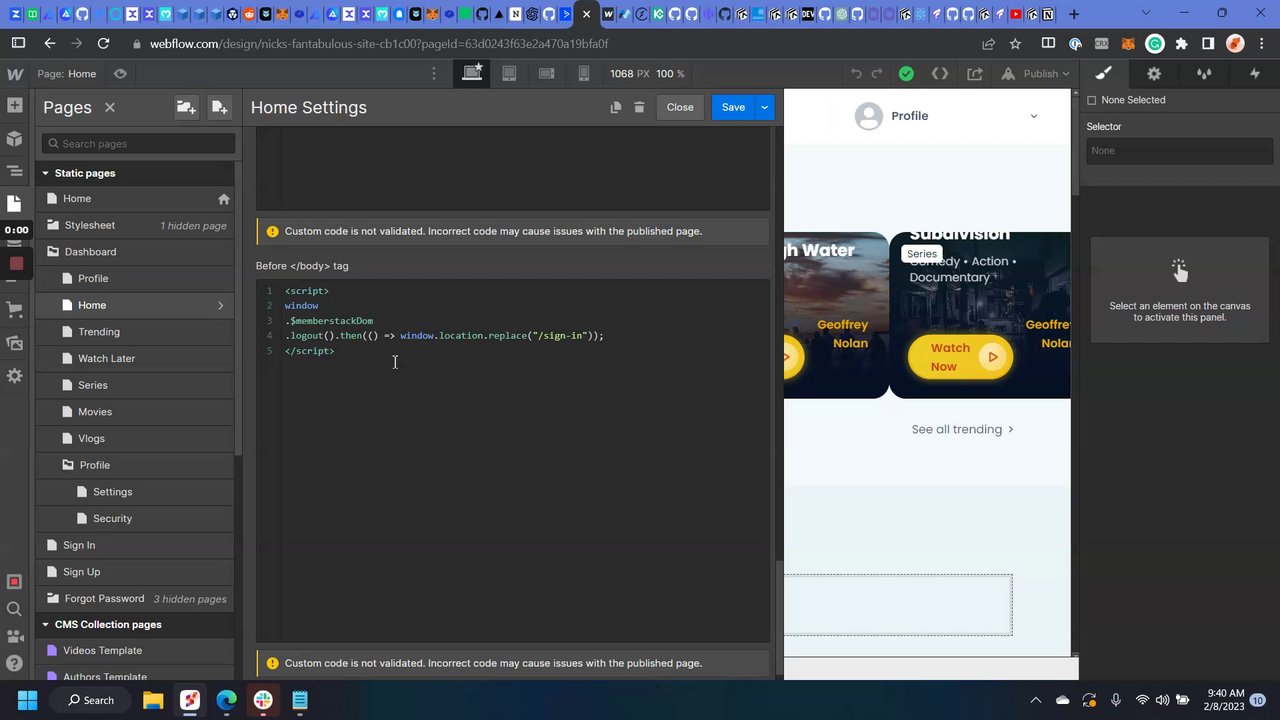Open the share arrow icon
This screenshot has height=720, width=1280.
coord(975,74)
